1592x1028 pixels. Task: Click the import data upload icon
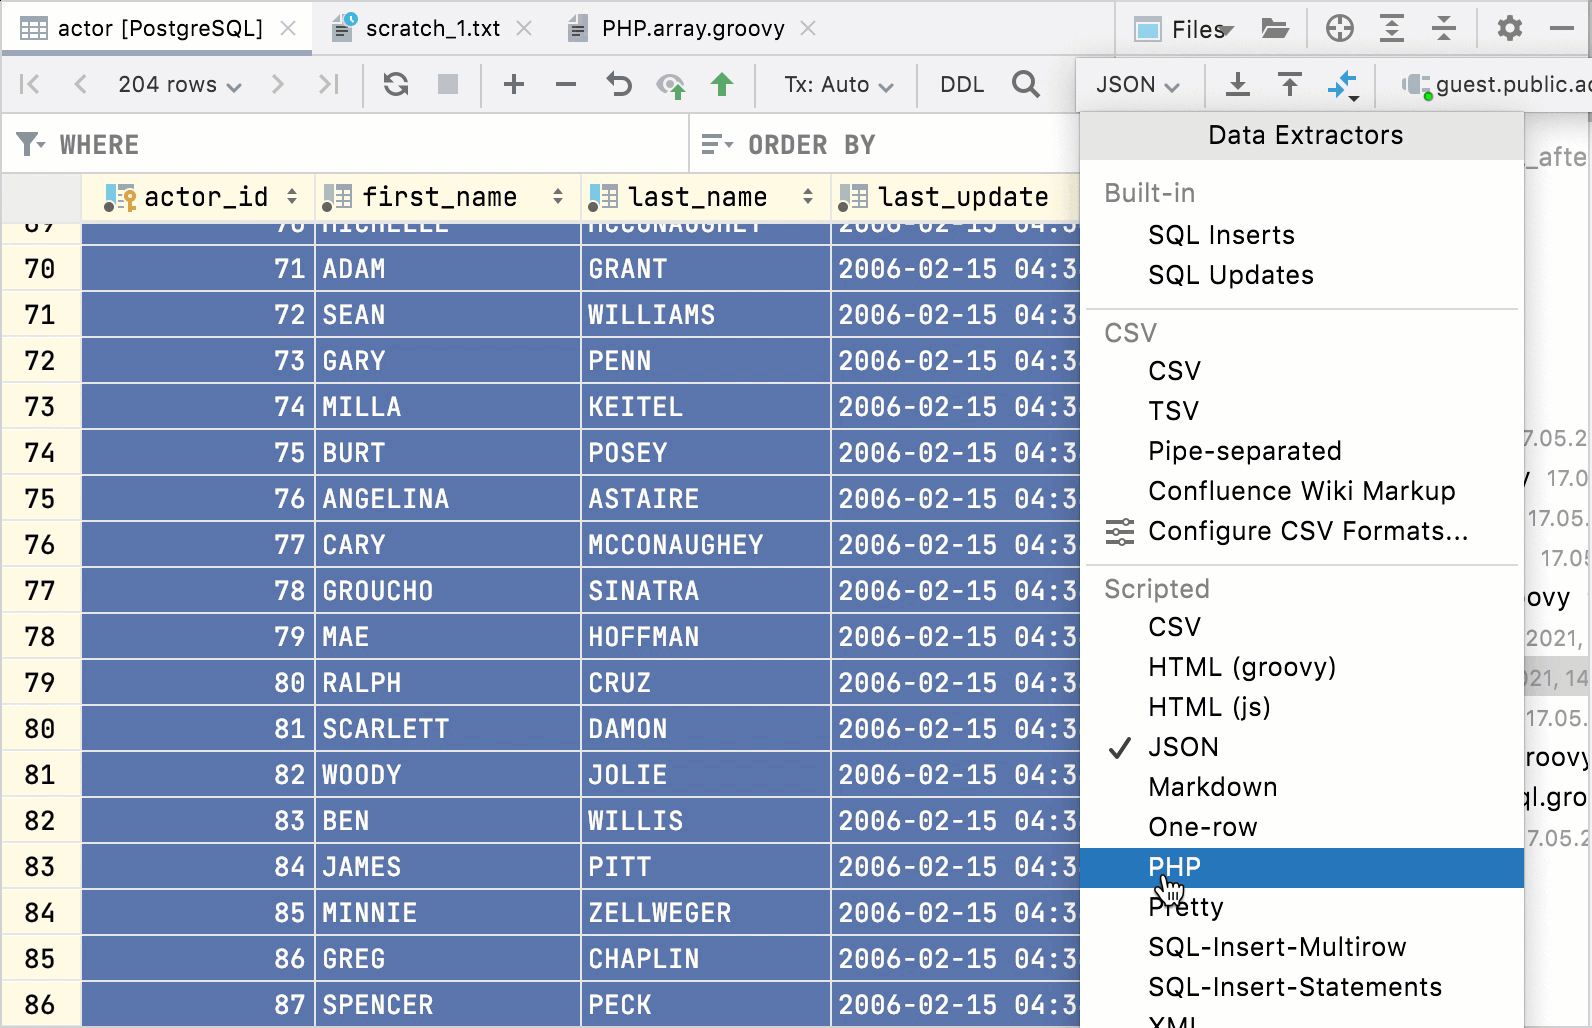1290,85
